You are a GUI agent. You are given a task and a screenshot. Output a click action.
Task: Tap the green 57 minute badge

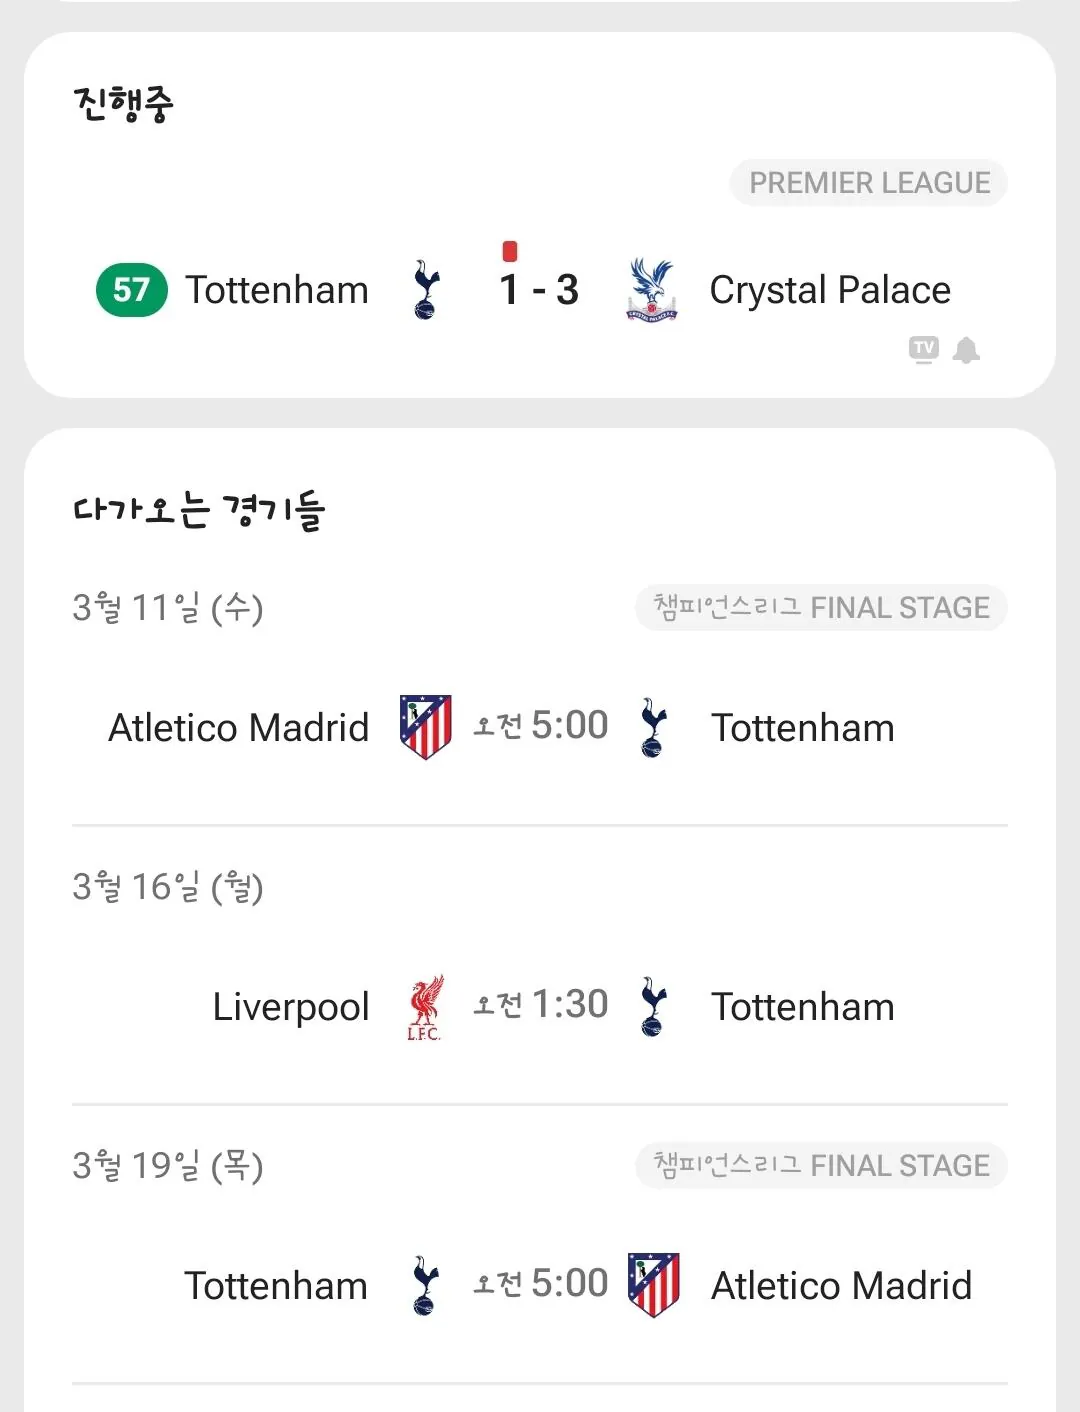[x=131, y=290]
